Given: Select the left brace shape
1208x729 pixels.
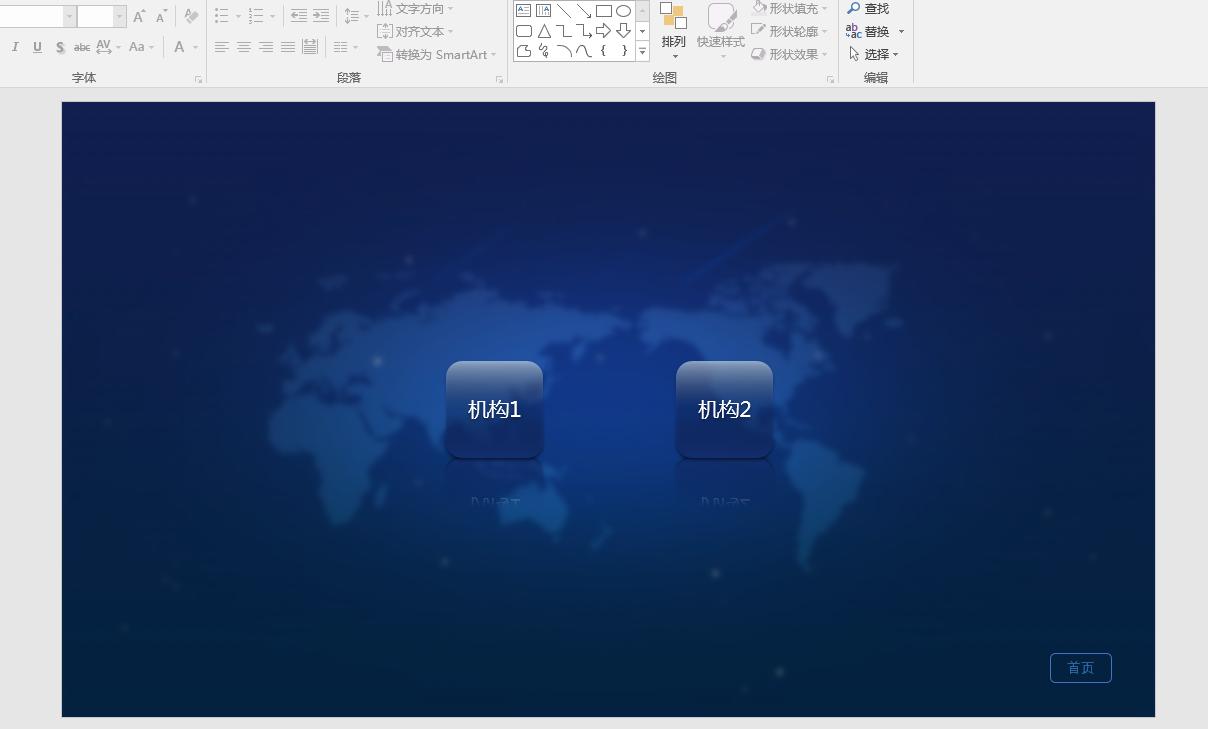Looking at the screenshot, I should (604, 51).
